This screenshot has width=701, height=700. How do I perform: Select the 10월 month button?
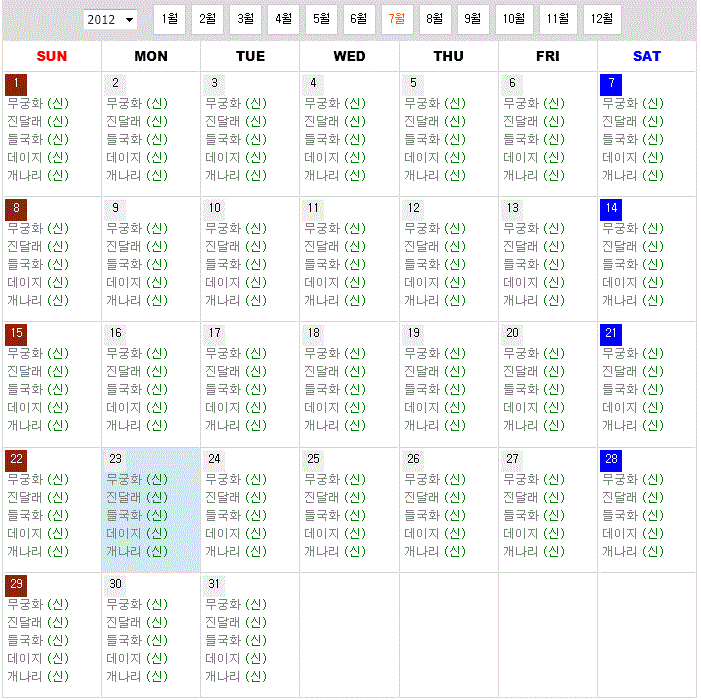click(x=513, y=19)
